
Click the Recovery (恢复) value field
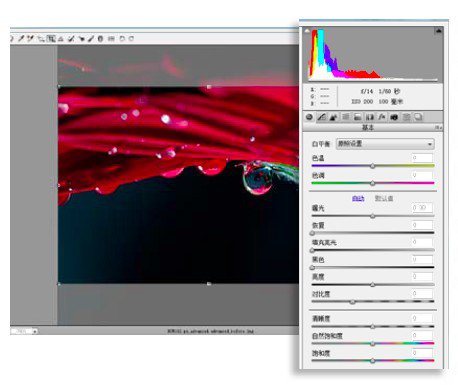click(x=422, y=225)
